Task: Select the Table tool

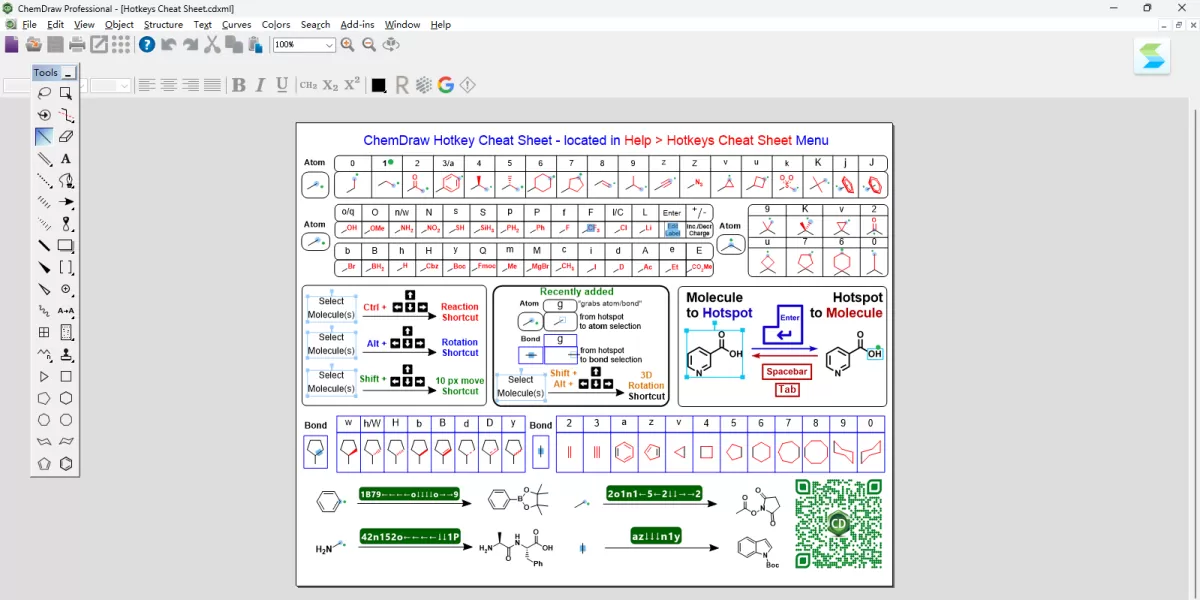Action: click(44, 333)
